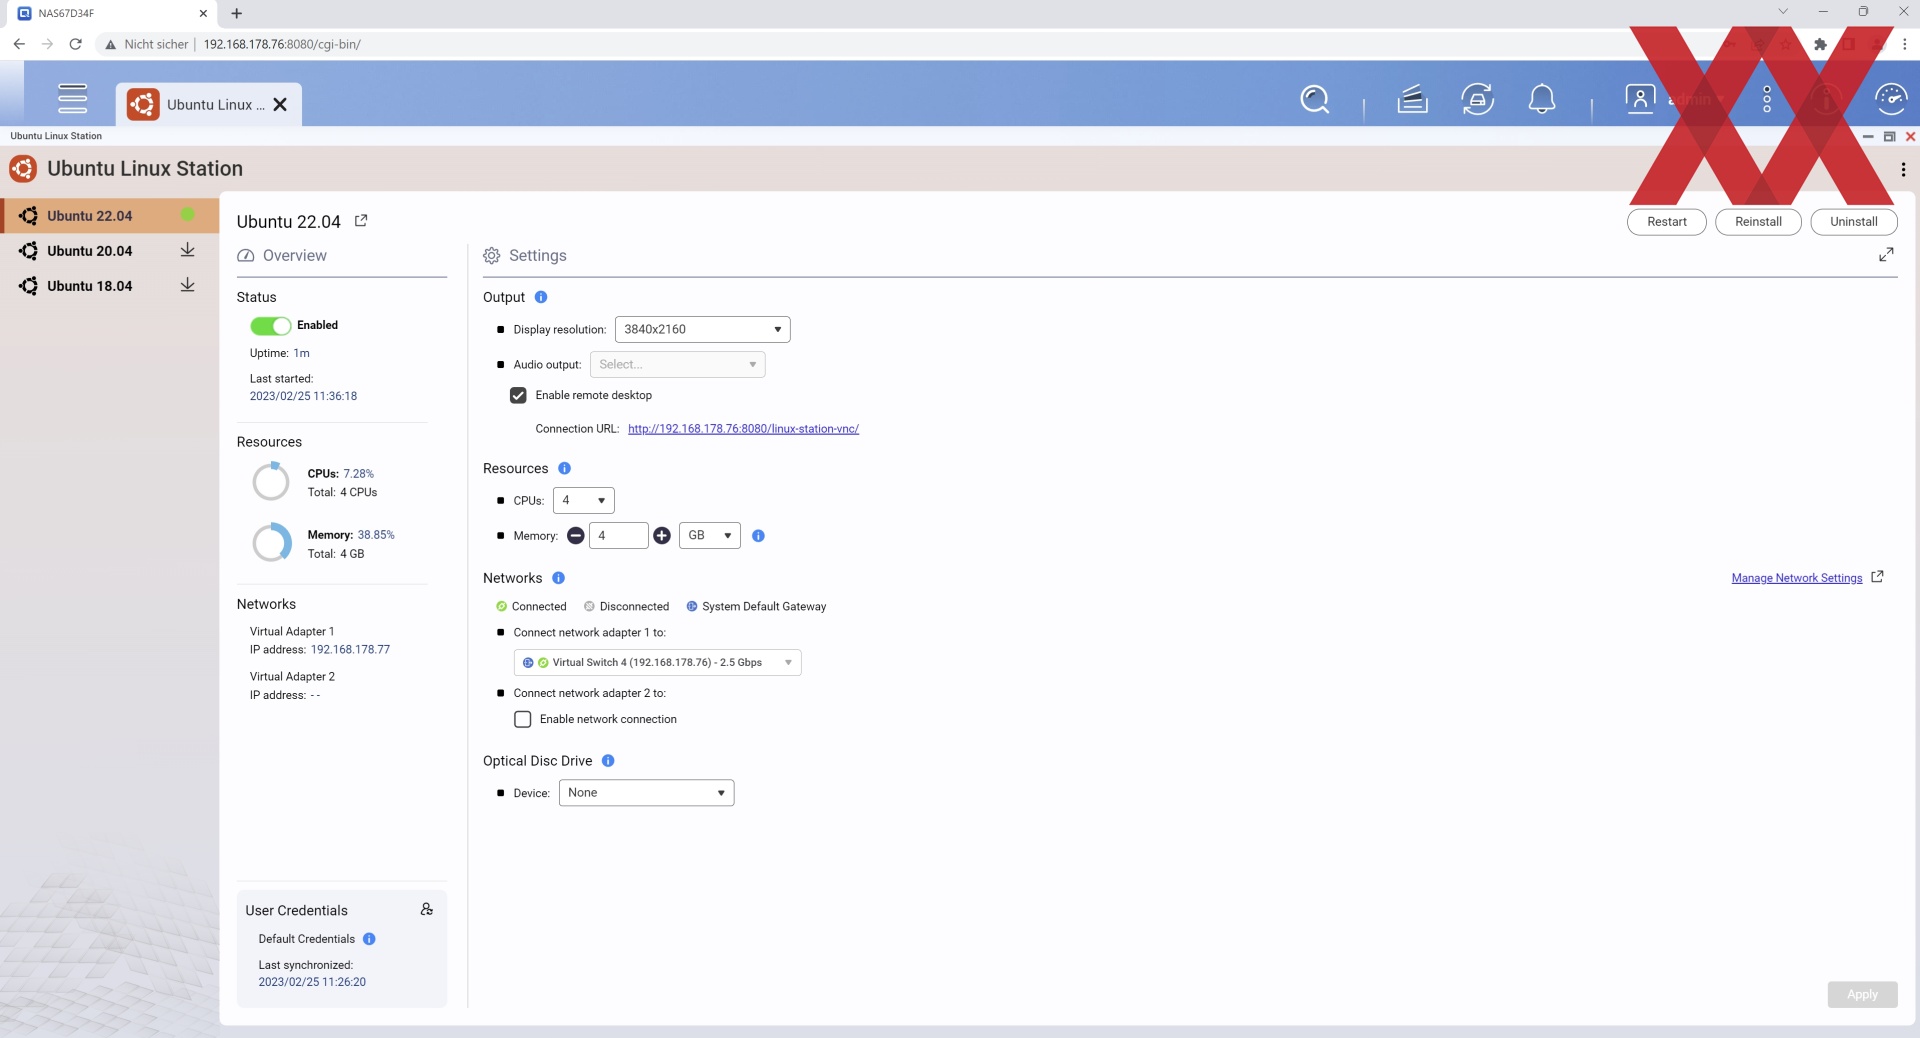Open the Display resolution dropdown
Image resolution: width=1920 pixels, height=1038 pixels.
coord(702,329)
